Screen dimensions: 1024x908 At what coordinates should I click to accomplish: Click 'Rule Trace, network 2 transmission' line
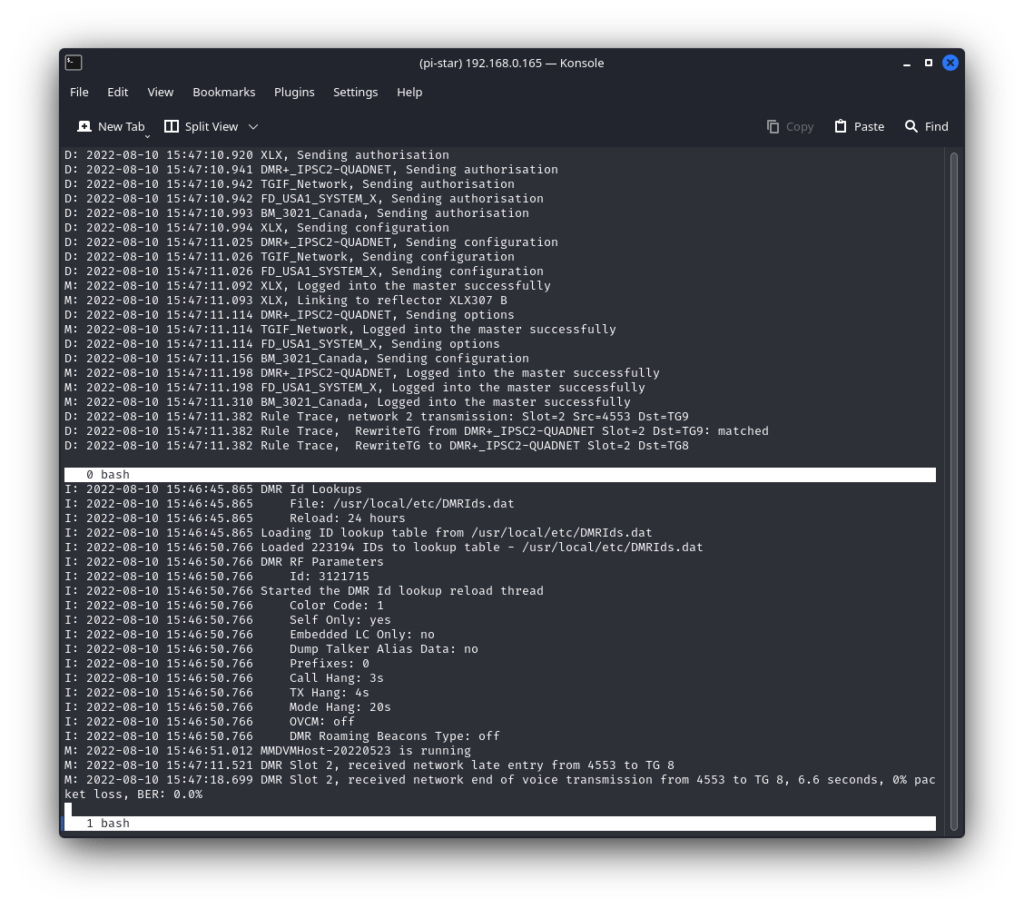point(376,417)
